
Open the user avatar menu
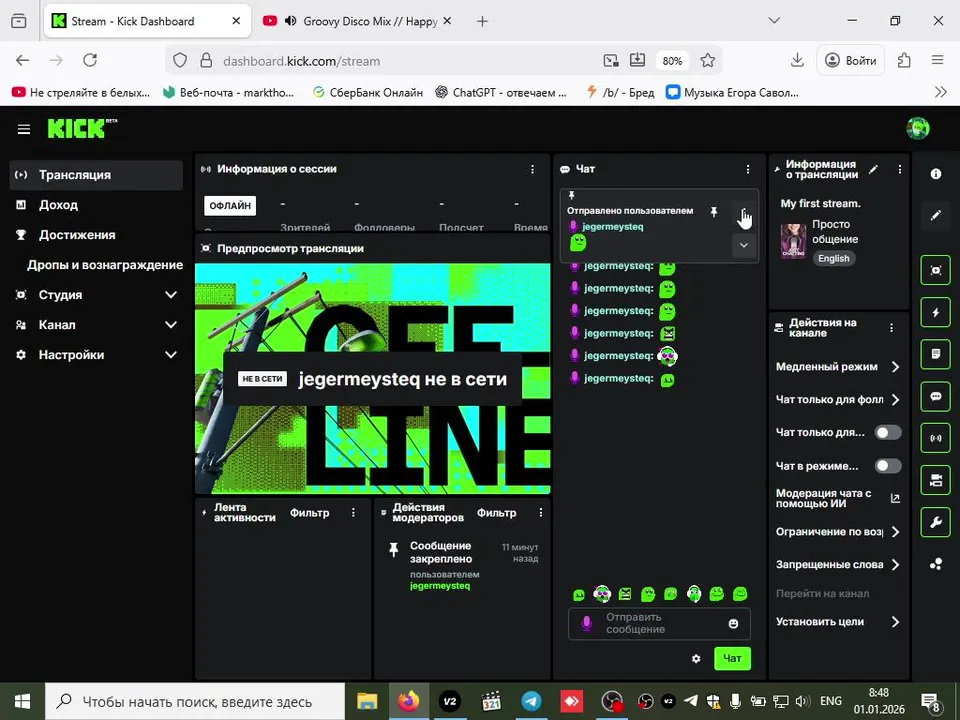[x=918, y=129]
